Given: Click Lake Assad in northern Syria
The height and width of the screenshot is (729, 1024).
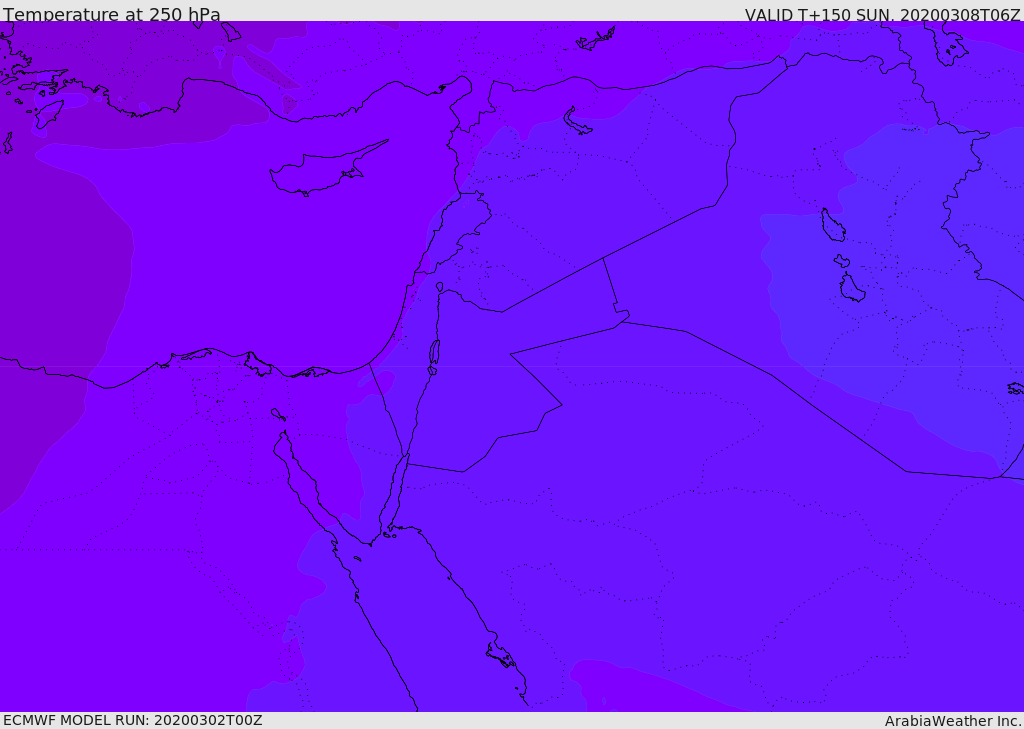Looking at the screenshot, I should point(577,122).
